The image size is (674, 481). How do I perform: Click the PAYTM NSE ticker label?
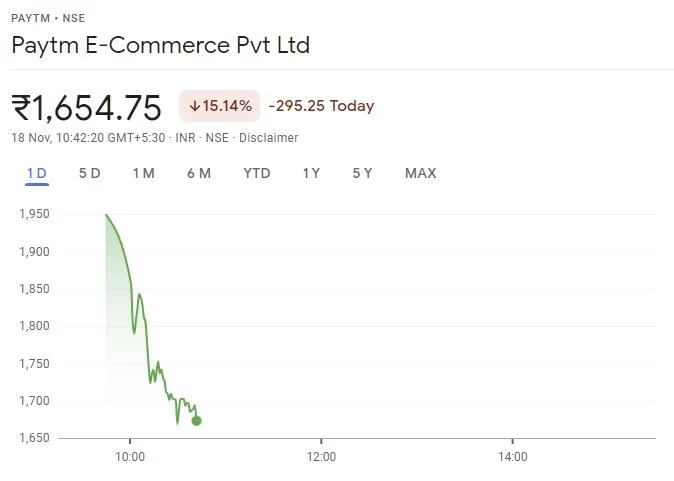pyautogui.click(x=48, y=17)
